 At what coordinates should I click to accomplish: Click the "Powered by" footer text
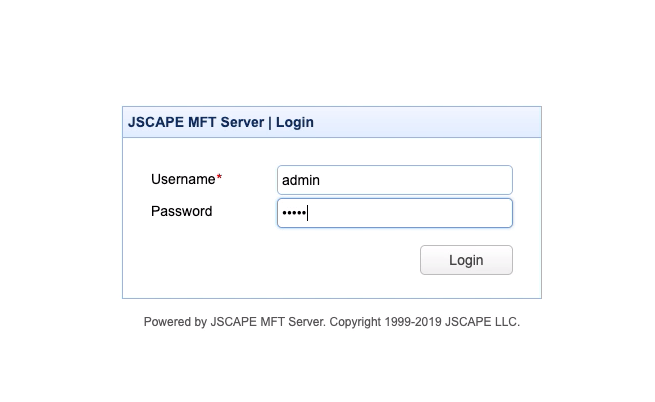point(175,323)
